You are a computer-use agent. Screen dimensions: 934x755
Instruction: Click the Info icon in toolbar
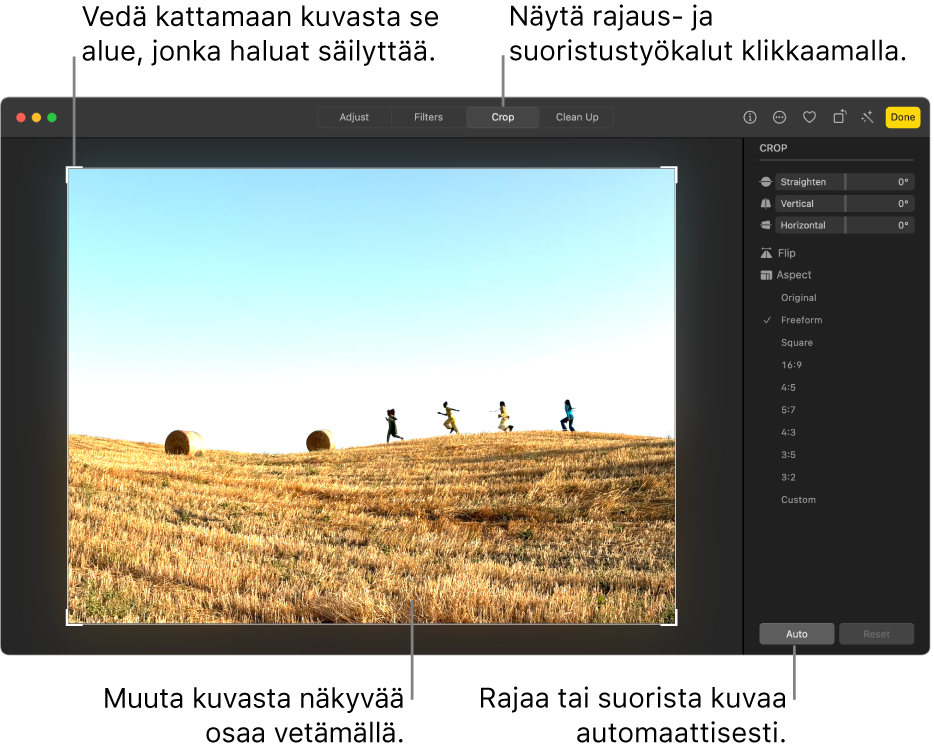tap(749, 117)
